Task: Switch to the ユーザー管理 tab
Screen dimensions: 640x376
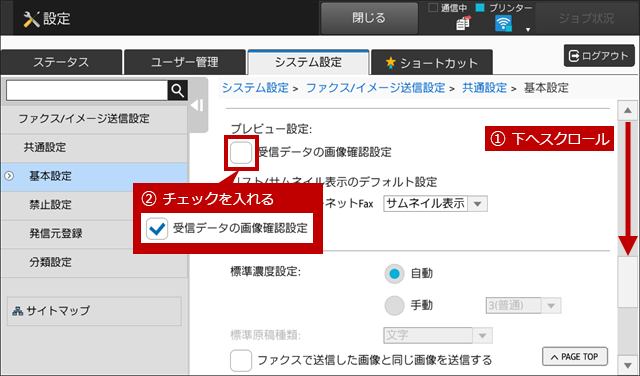Action: (184, 62)
